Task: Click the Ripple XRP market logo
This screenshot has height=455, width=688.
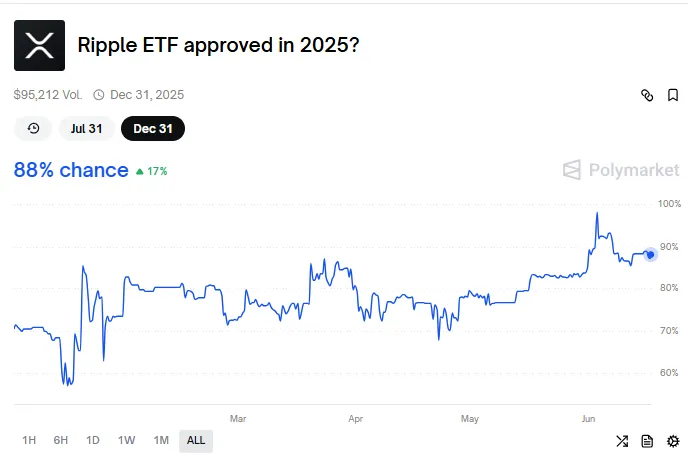Action: (39, 45)
